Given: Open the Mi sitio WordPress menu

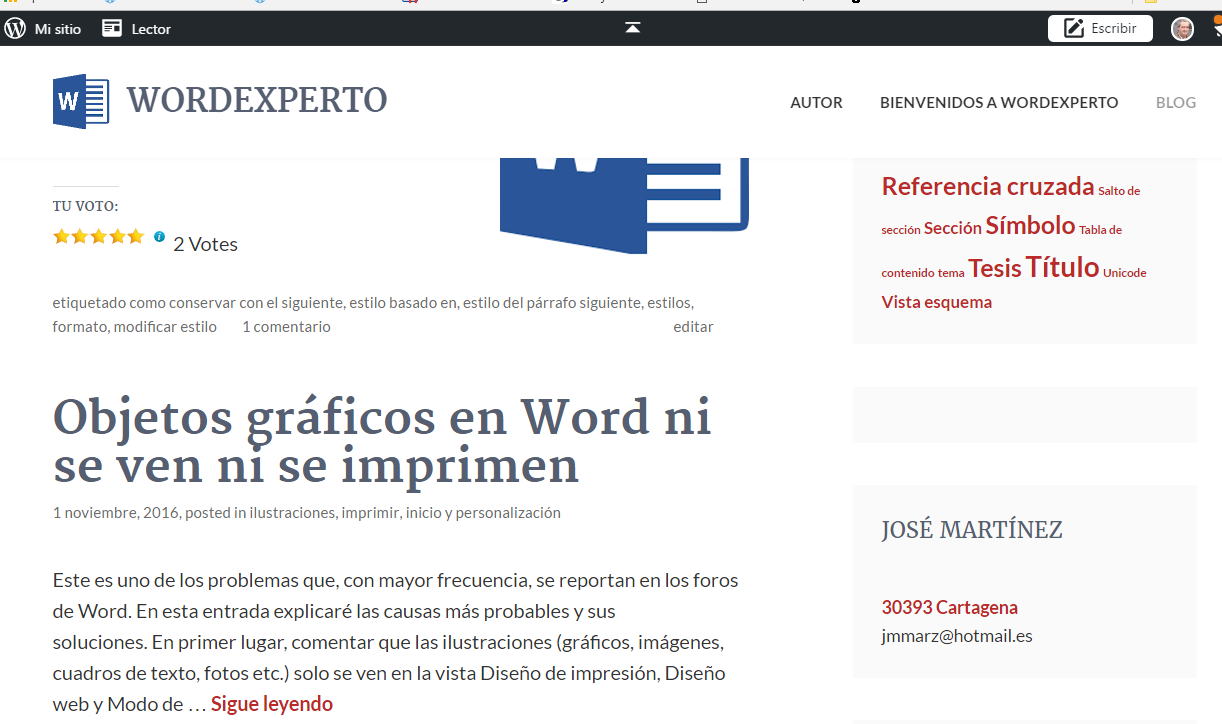Looking at the screenshot, I should coord(42,29).
